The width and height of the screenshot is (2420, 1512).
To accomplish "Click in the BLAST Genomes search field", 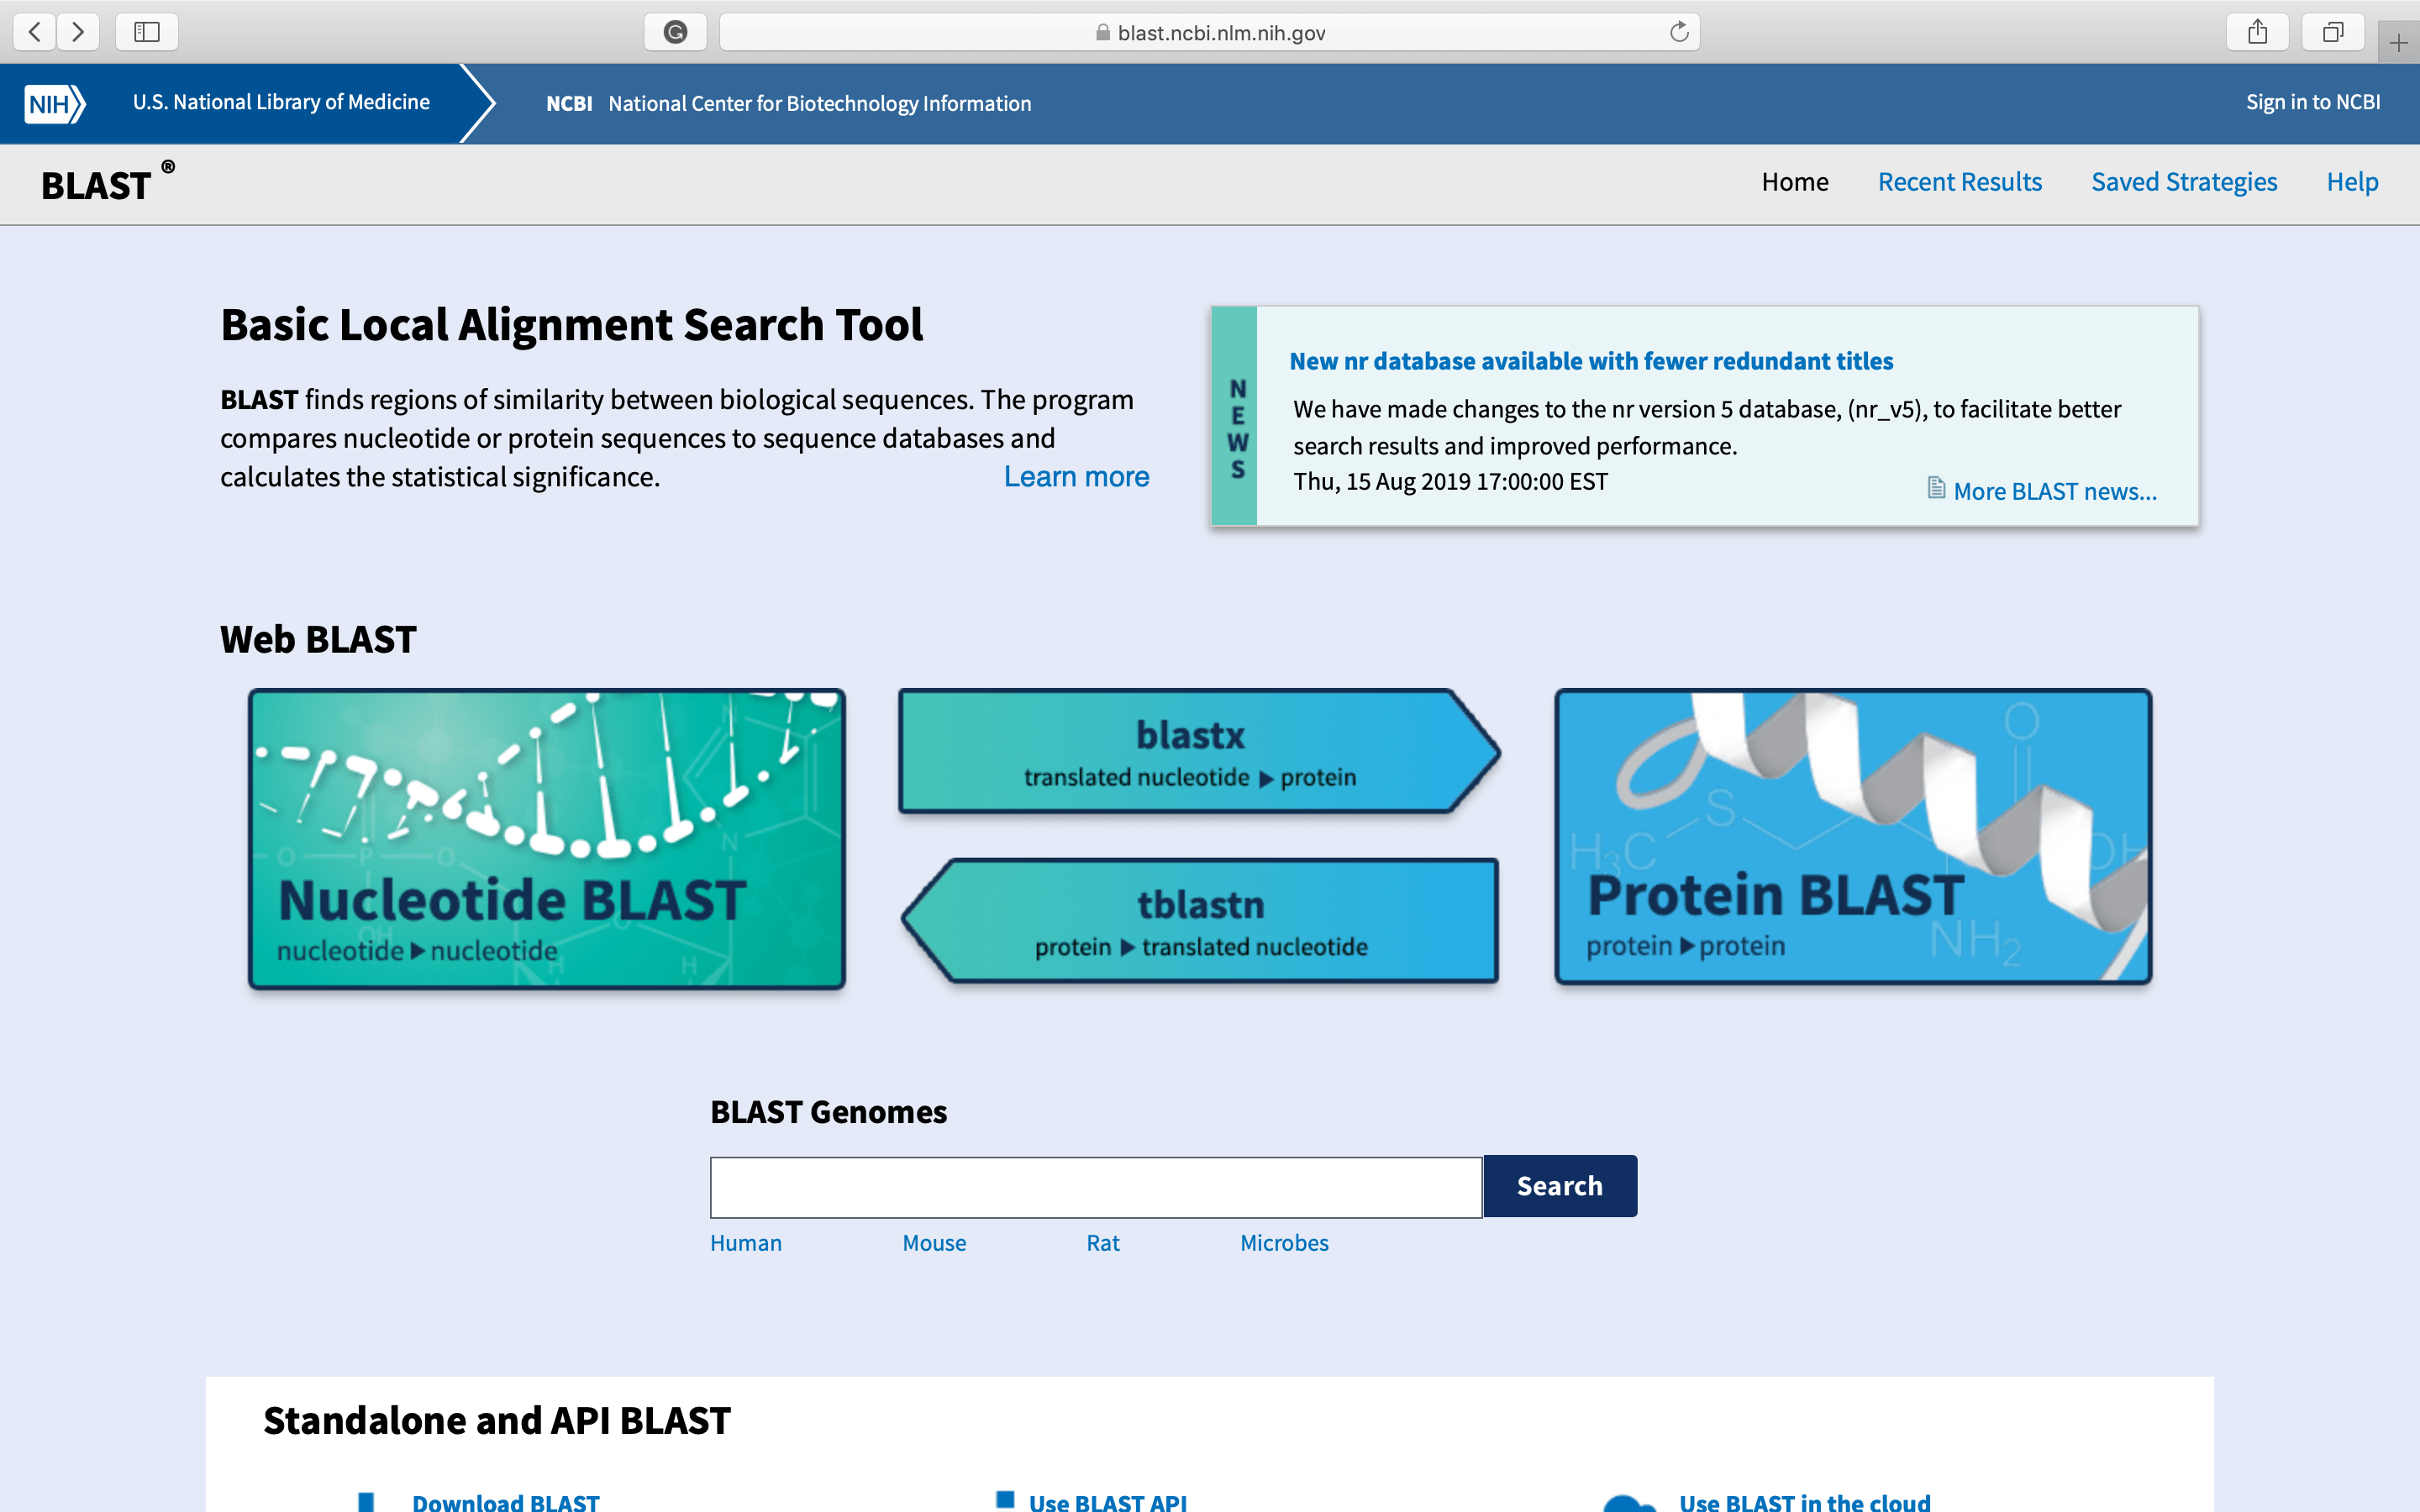I will [1095, 1187].
